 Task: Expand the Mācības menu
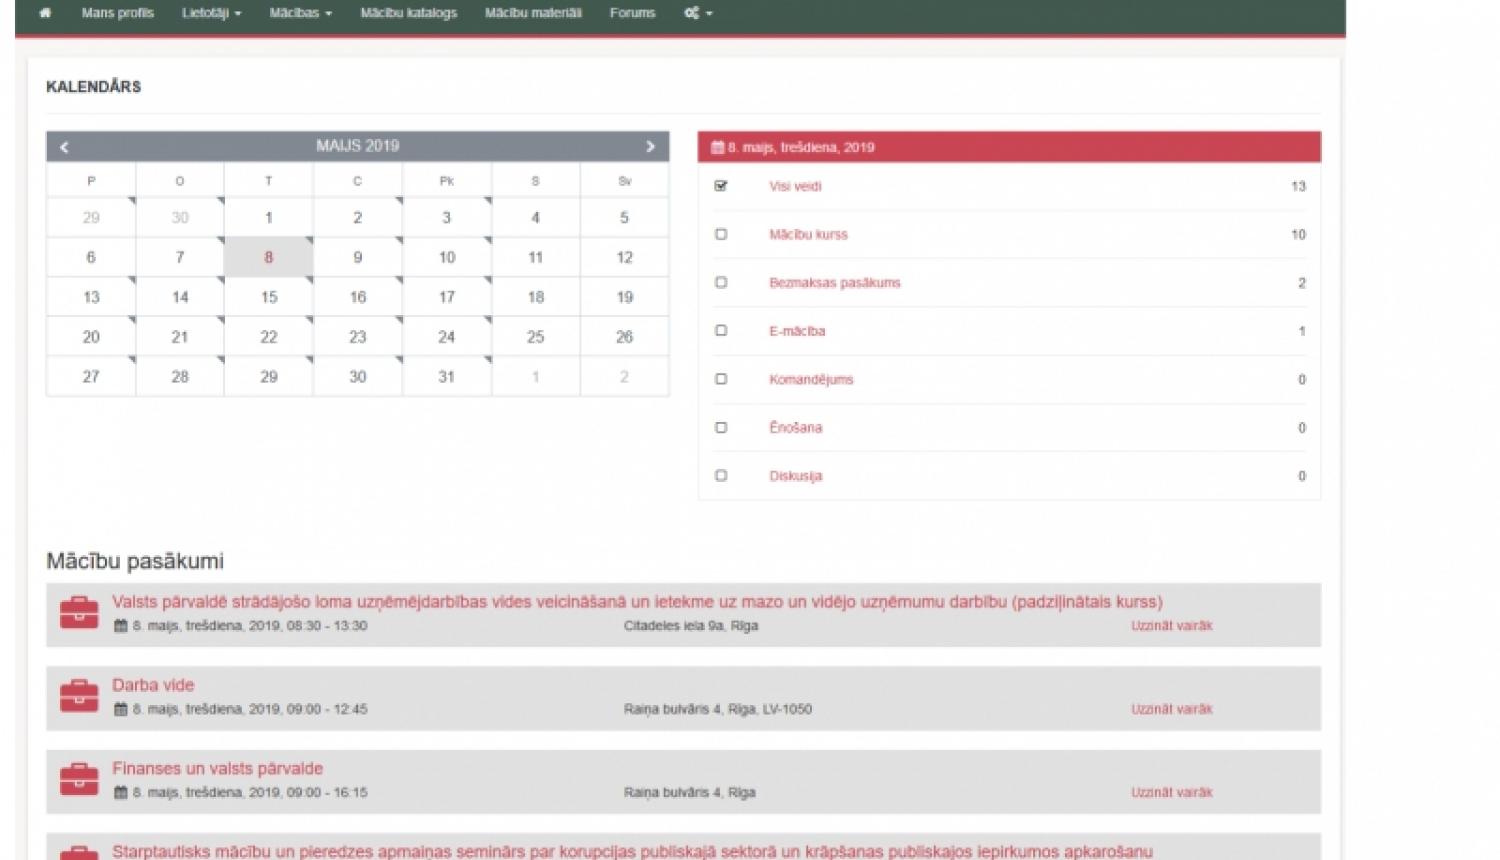(x=301, y=13)
